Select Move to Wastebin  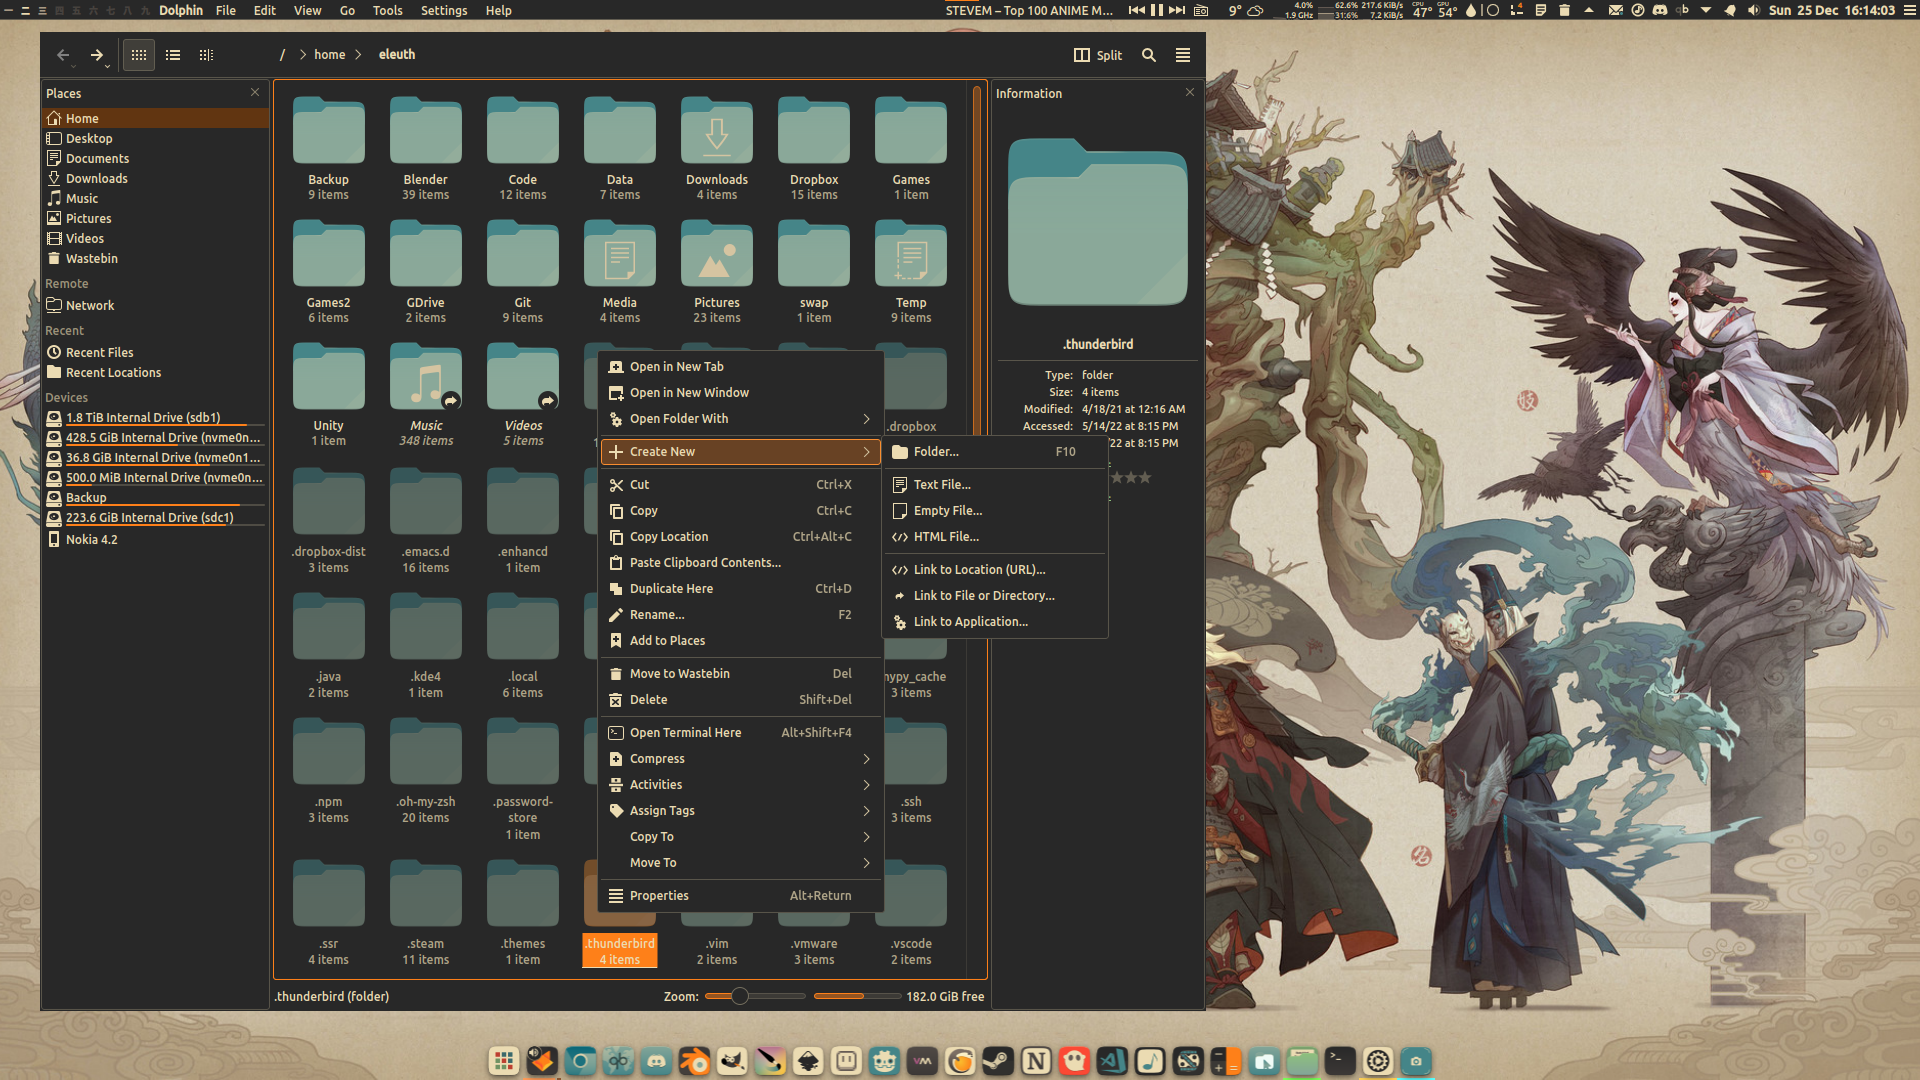pos(740,674)
